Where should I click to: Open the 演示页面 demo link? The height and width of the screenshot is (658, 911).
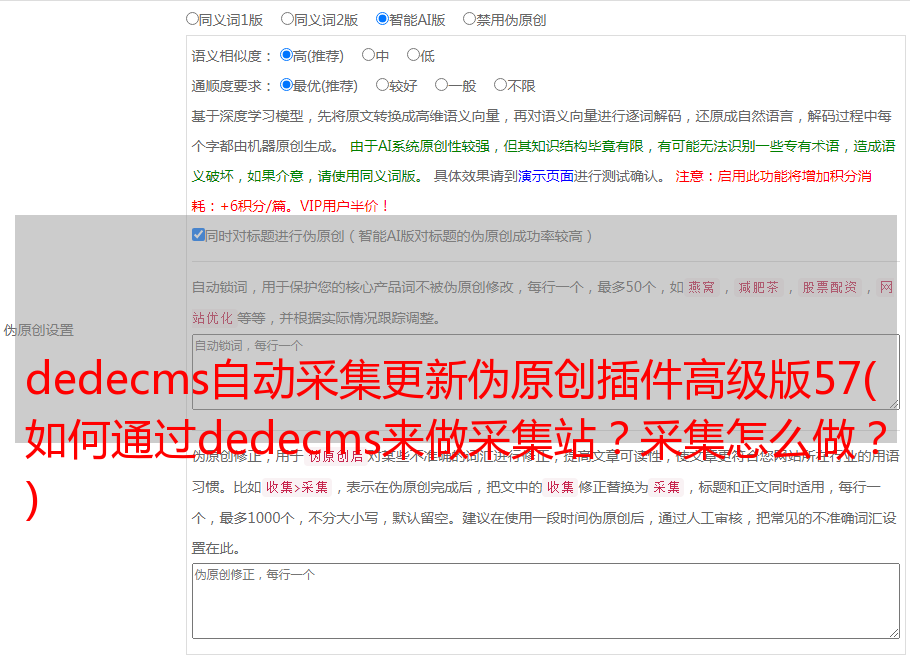546,176
